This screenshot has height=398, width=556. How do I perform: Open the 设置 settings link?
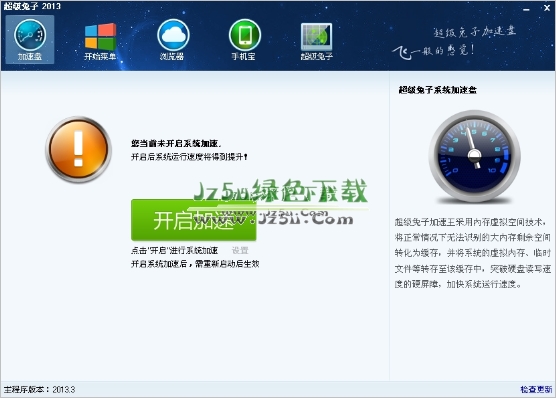click(x=240, y=250)
